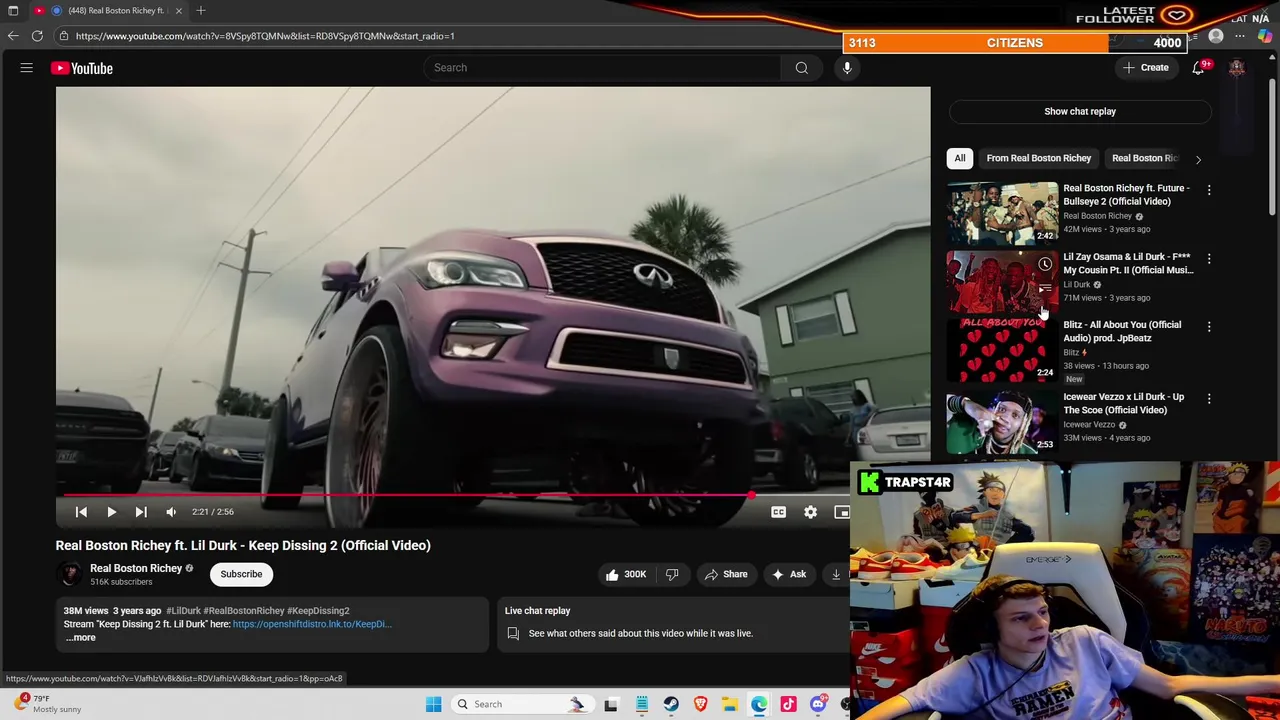Open Windows Start menu

[433, 704]
